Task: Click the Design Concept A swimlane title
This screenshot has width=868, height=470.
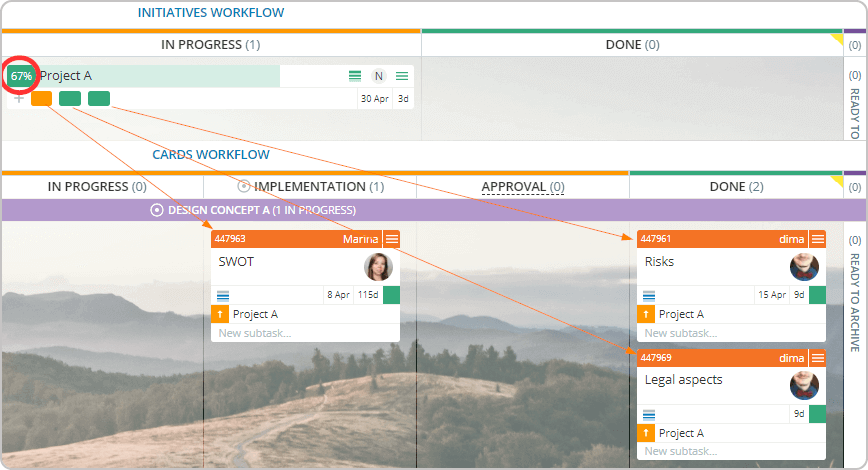Action: pyautogui.click(x=262, y=210)
